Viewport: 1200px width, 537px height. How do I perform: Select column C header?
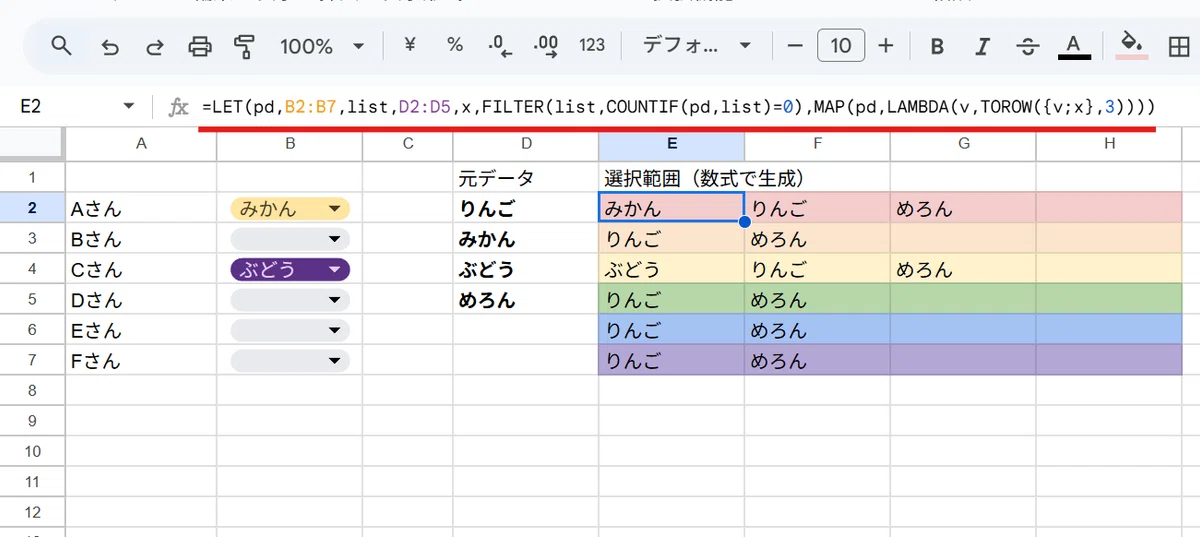[408, 144]
